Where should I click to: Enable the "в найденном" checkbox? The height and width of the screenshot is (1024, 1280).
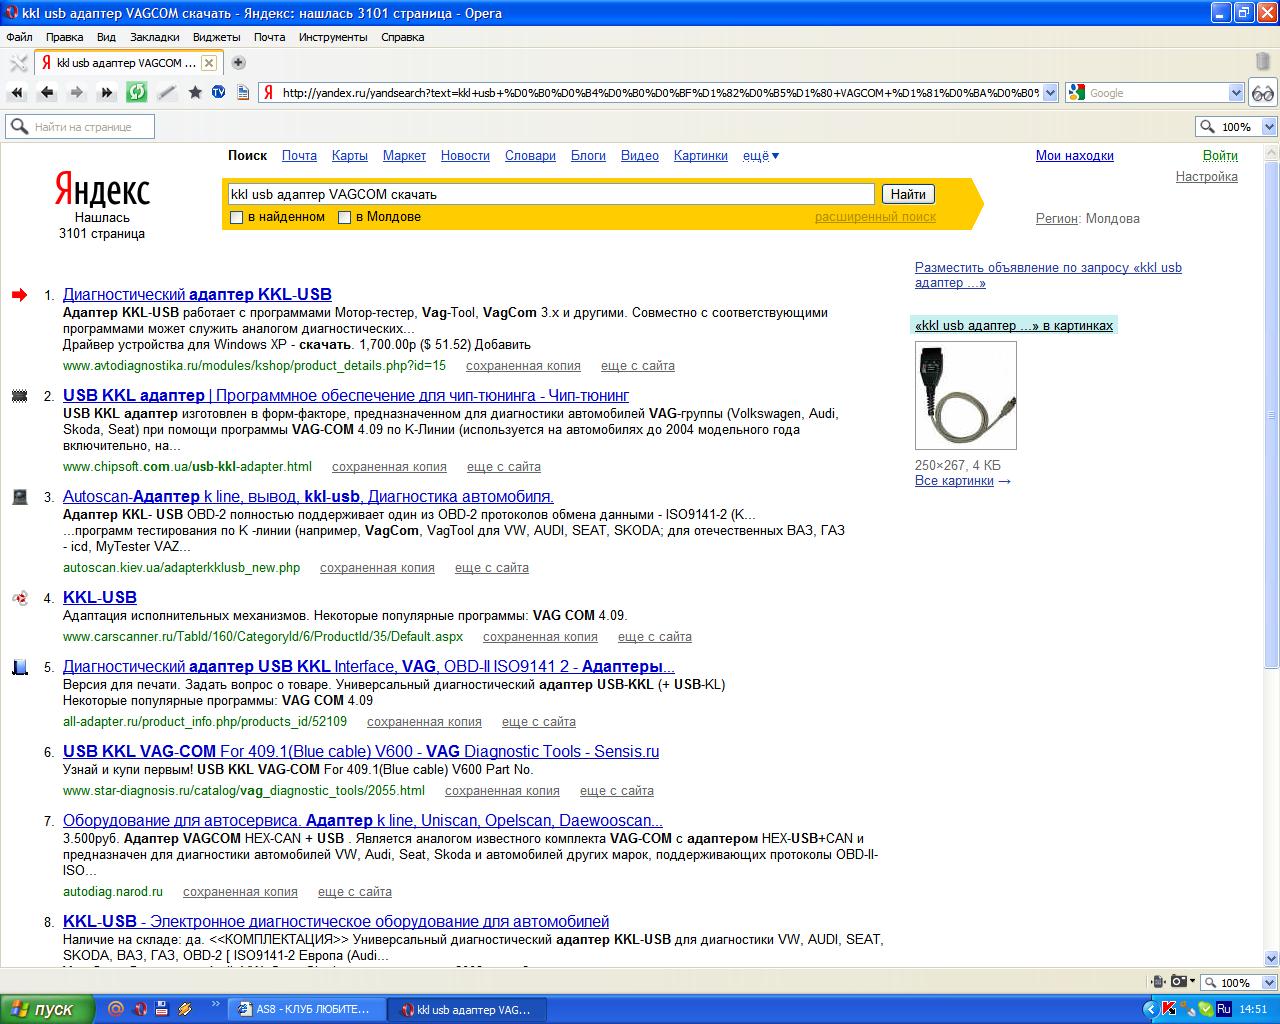click(x=237, y=217)
